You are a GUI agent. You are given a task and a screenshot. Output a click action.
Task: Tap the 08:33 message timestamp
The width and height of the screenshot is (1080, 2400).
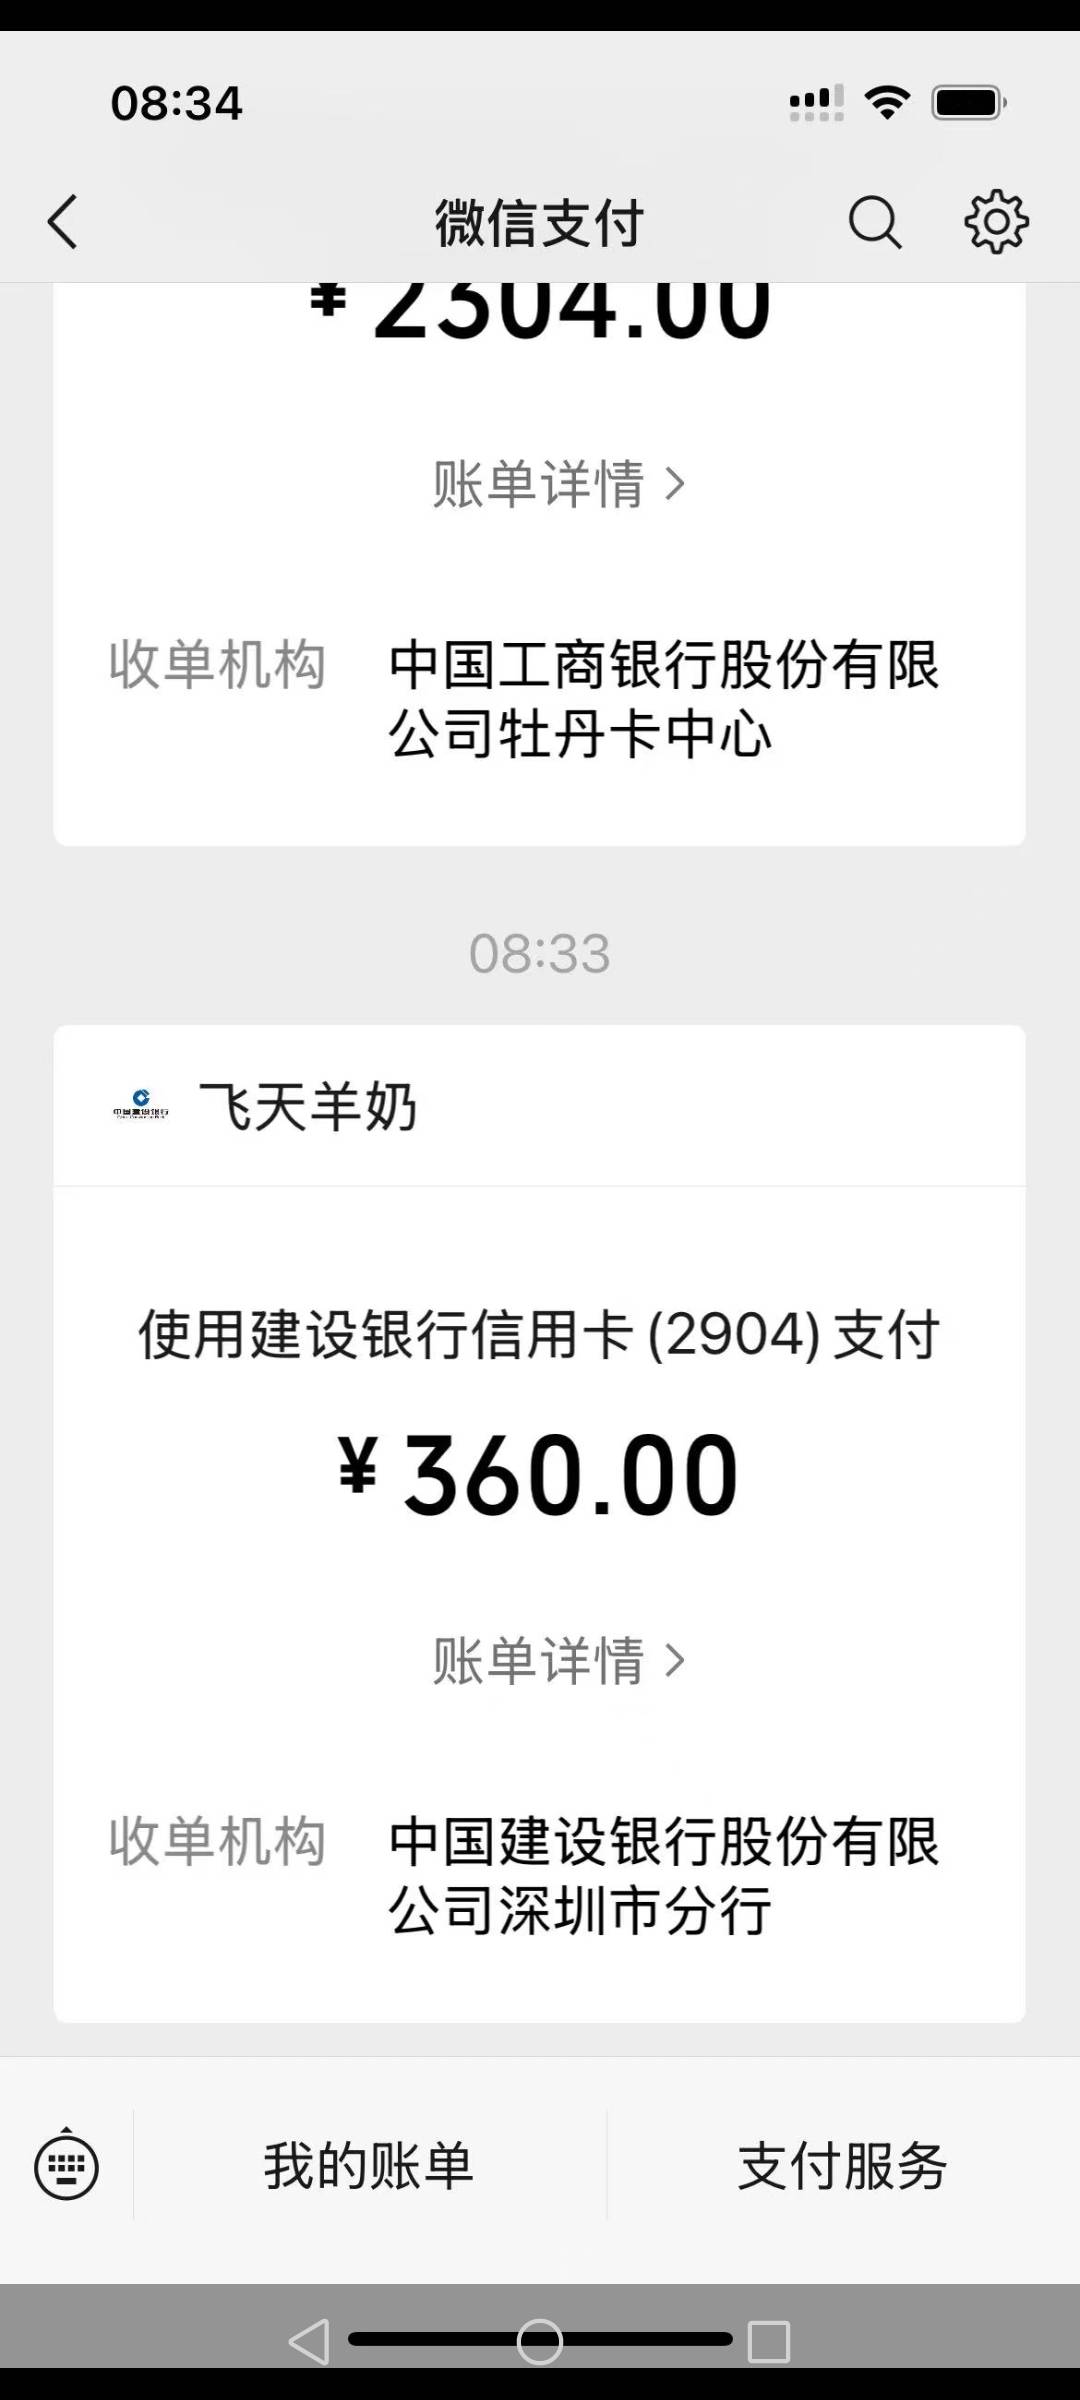click(539, 954)
